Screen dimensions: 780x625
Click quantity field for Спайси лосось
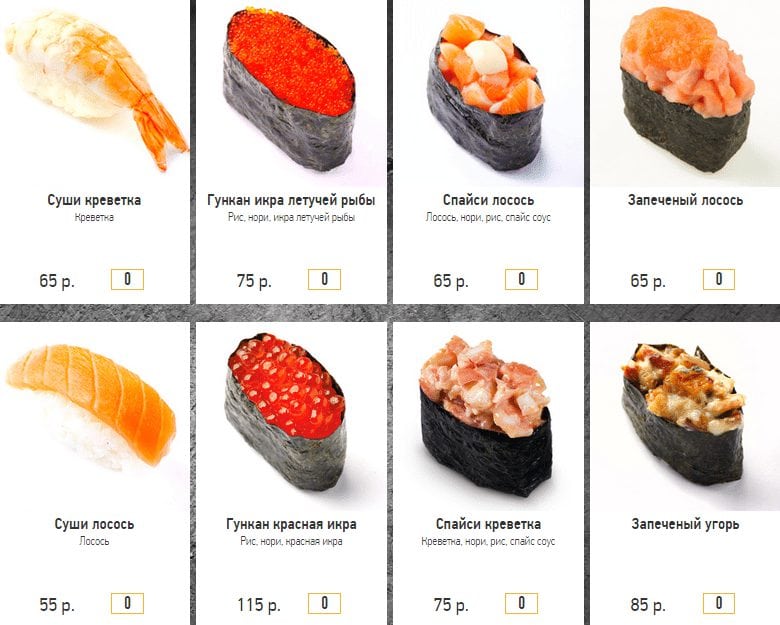point(521,279)
